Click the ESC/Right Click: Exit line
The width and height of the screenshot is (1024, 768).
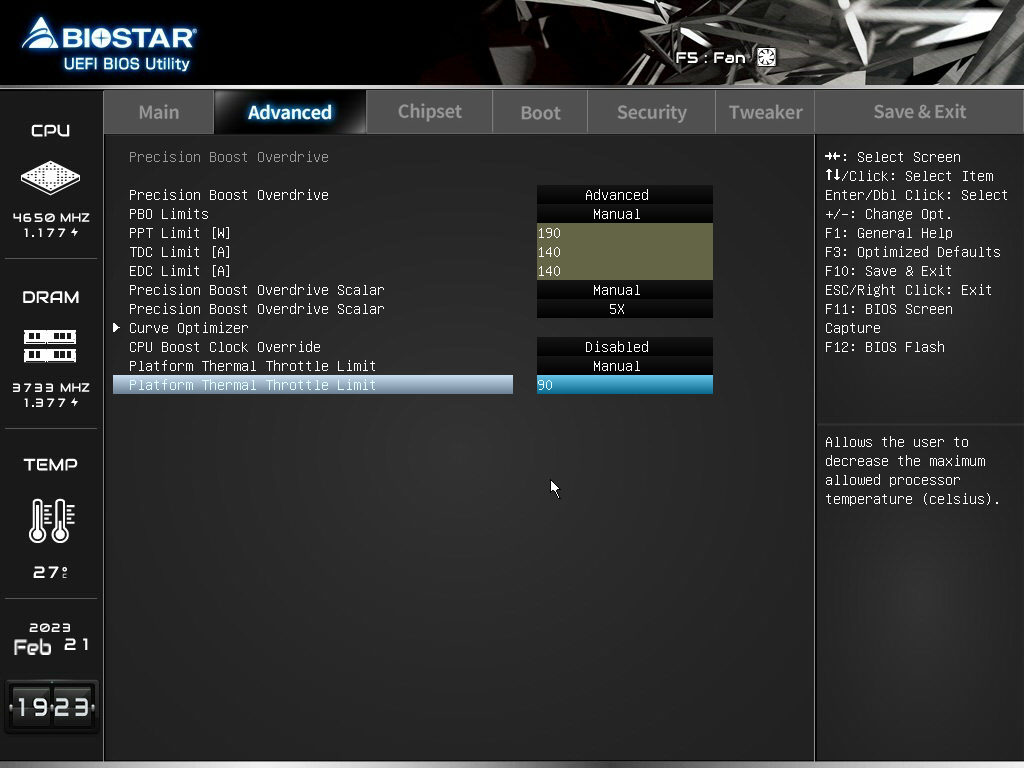point(908,290)
